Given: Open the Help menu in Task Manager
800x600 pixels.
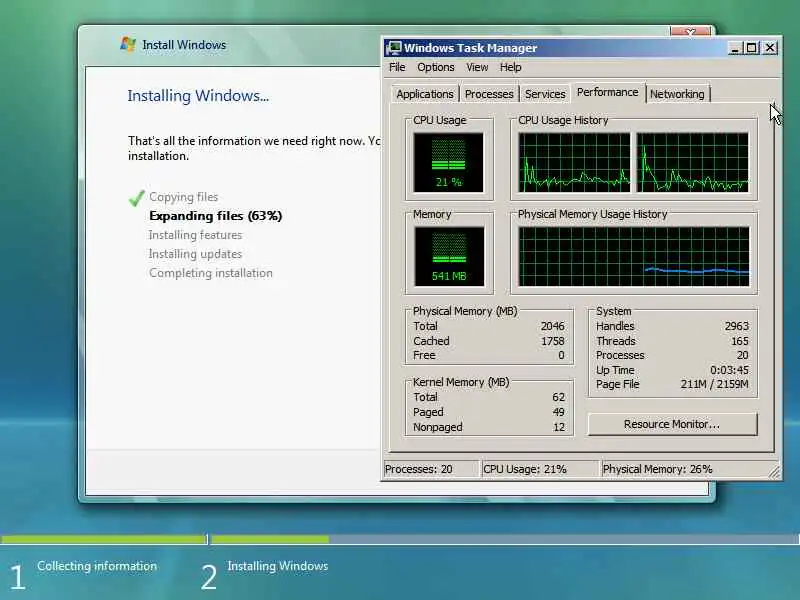Looking at the screenshot, I should pos(510,67).
